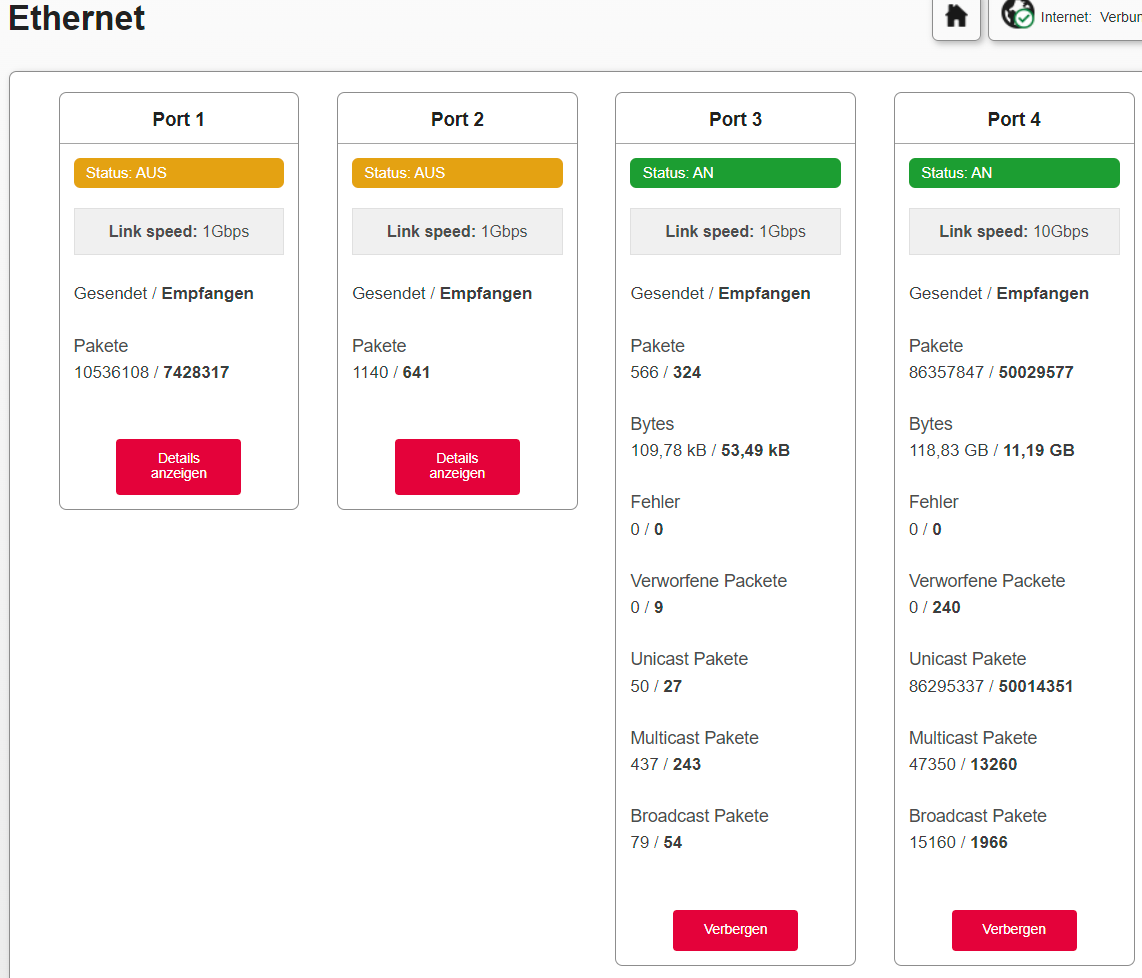Viewport: 1142px width, 978px height.
Task: Click the Internet status text label
Action: tap(1090, 17)
